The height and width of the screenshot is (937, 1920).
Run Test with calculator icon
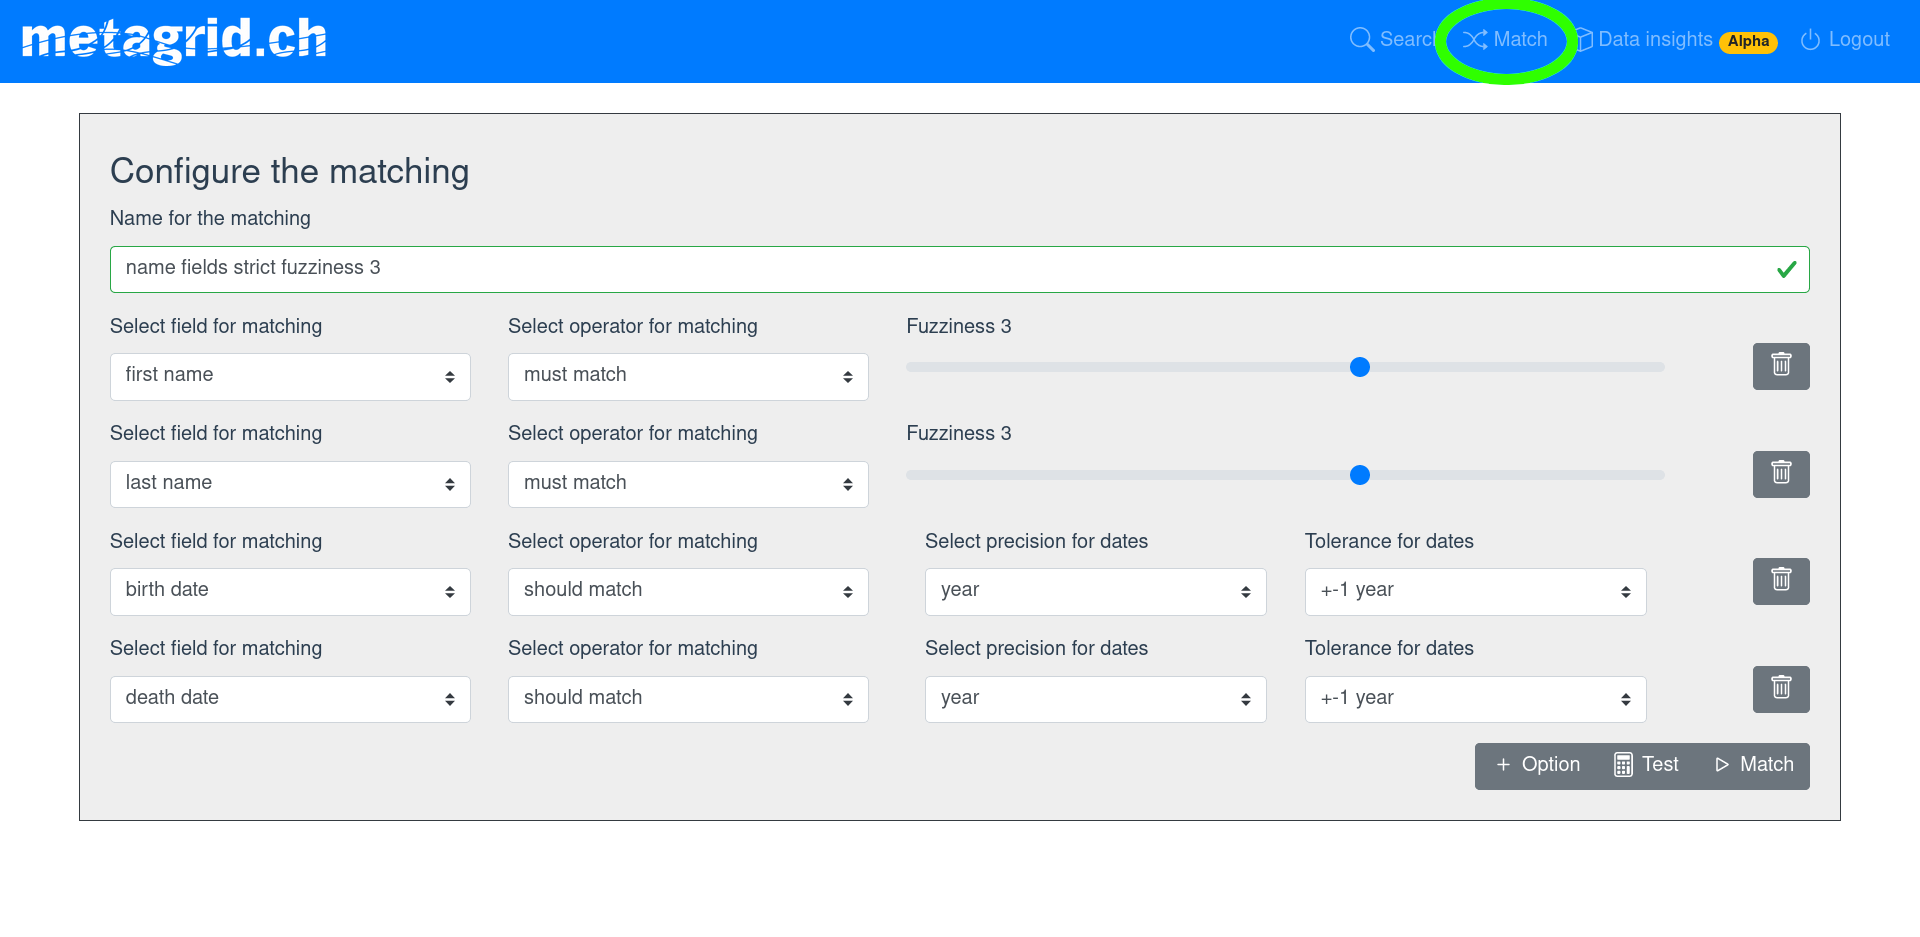coord(1646,765)
